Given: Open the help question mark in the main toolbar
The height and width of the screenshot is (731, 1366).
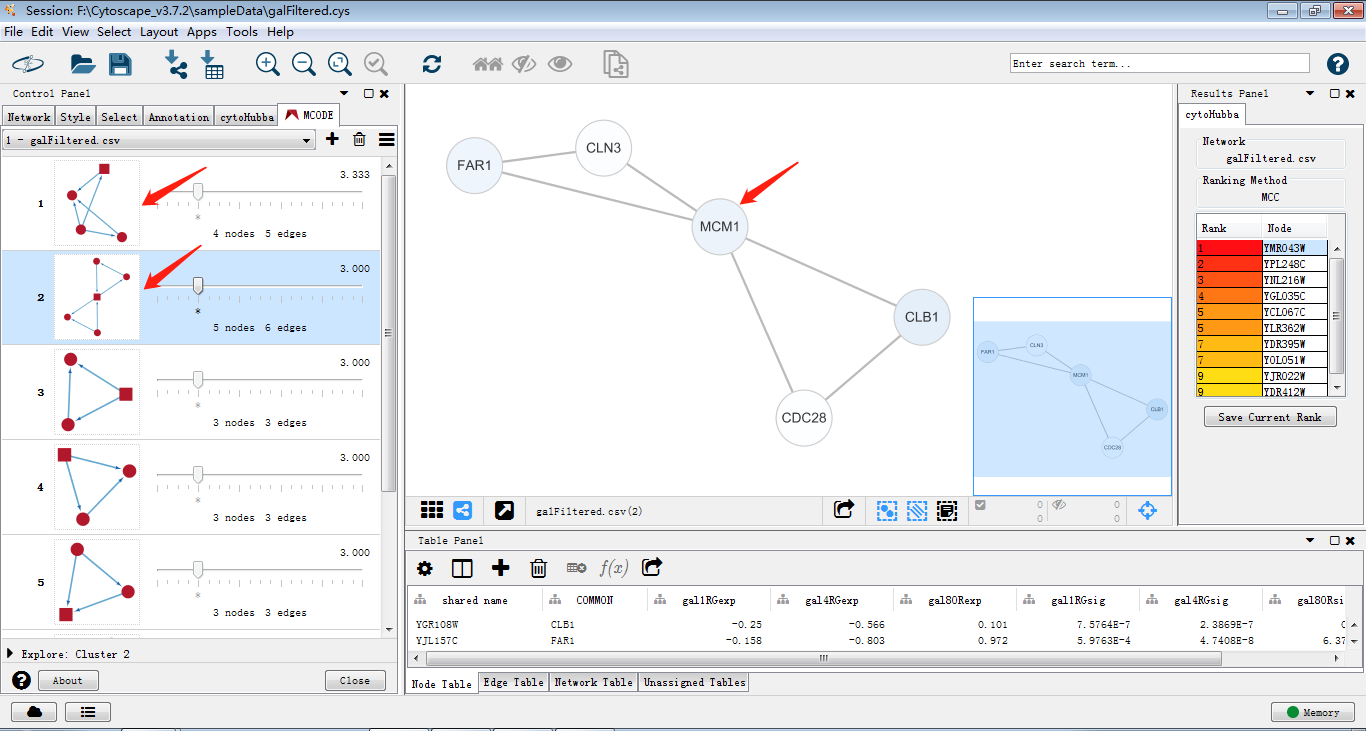Looking at the screenshot, I should point(1338,64).
